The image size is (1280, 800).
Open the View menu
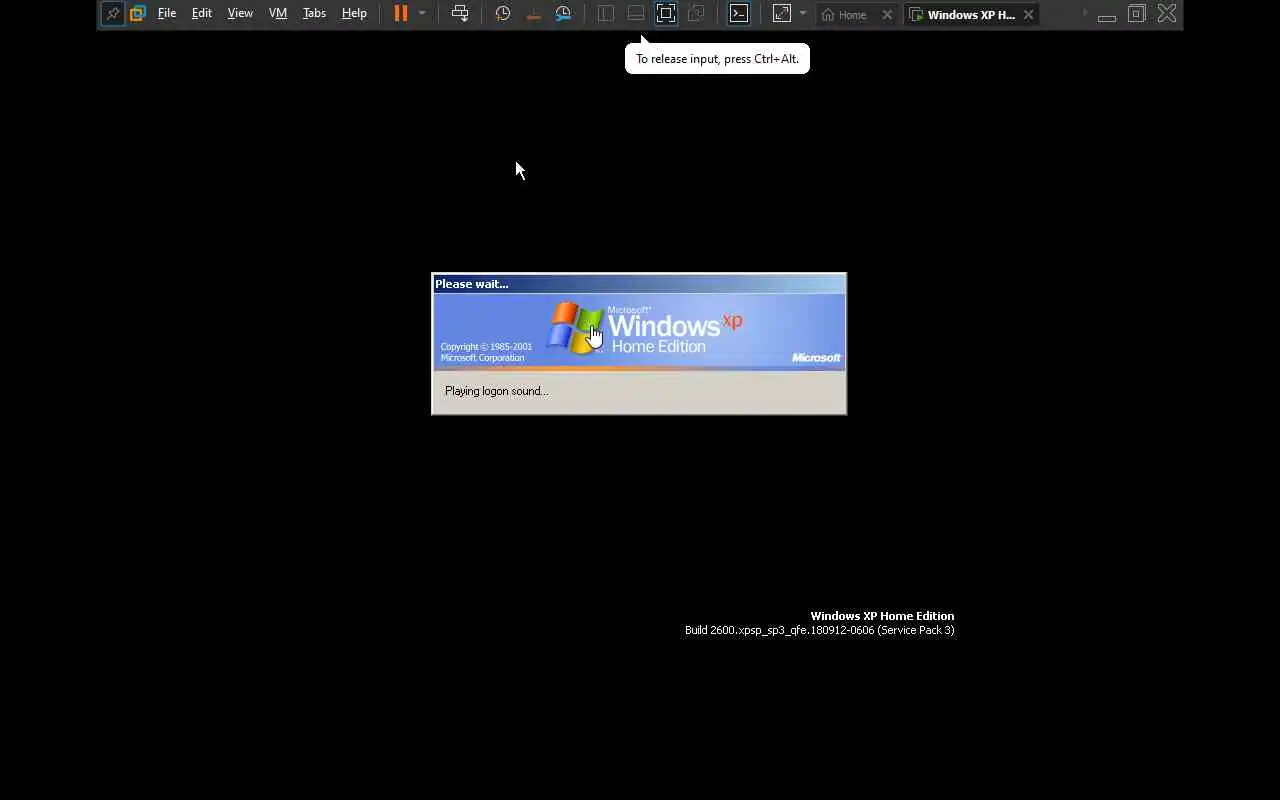click(x=240, y=14)
